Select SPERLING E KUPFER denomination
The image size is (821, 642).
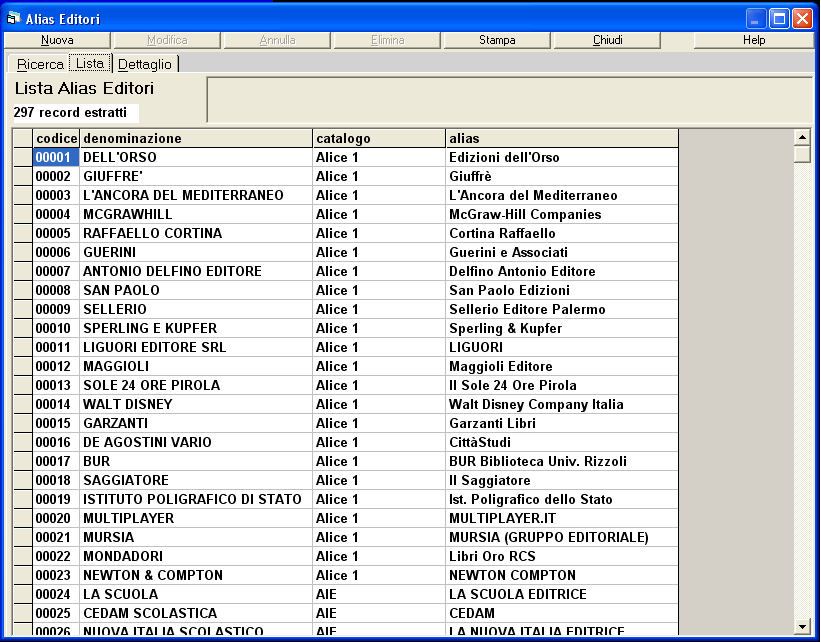click(x=196, y=328)
